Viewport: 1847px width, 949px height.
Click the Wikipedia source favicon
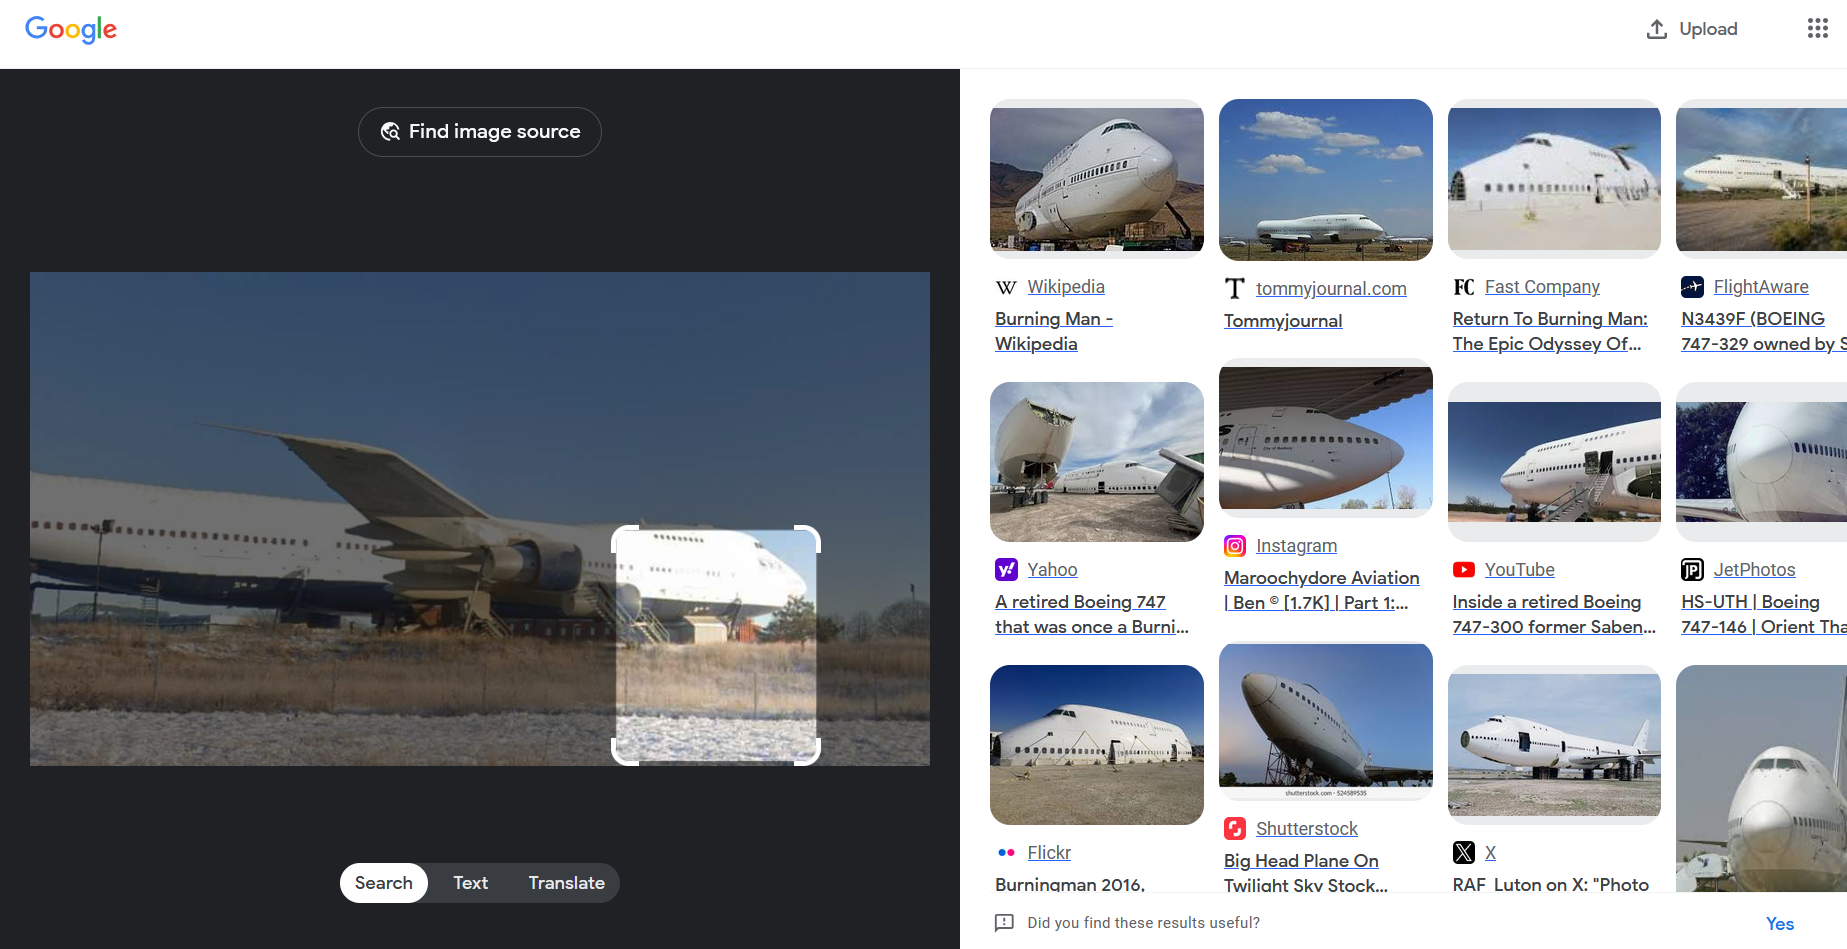(1006, 288)
